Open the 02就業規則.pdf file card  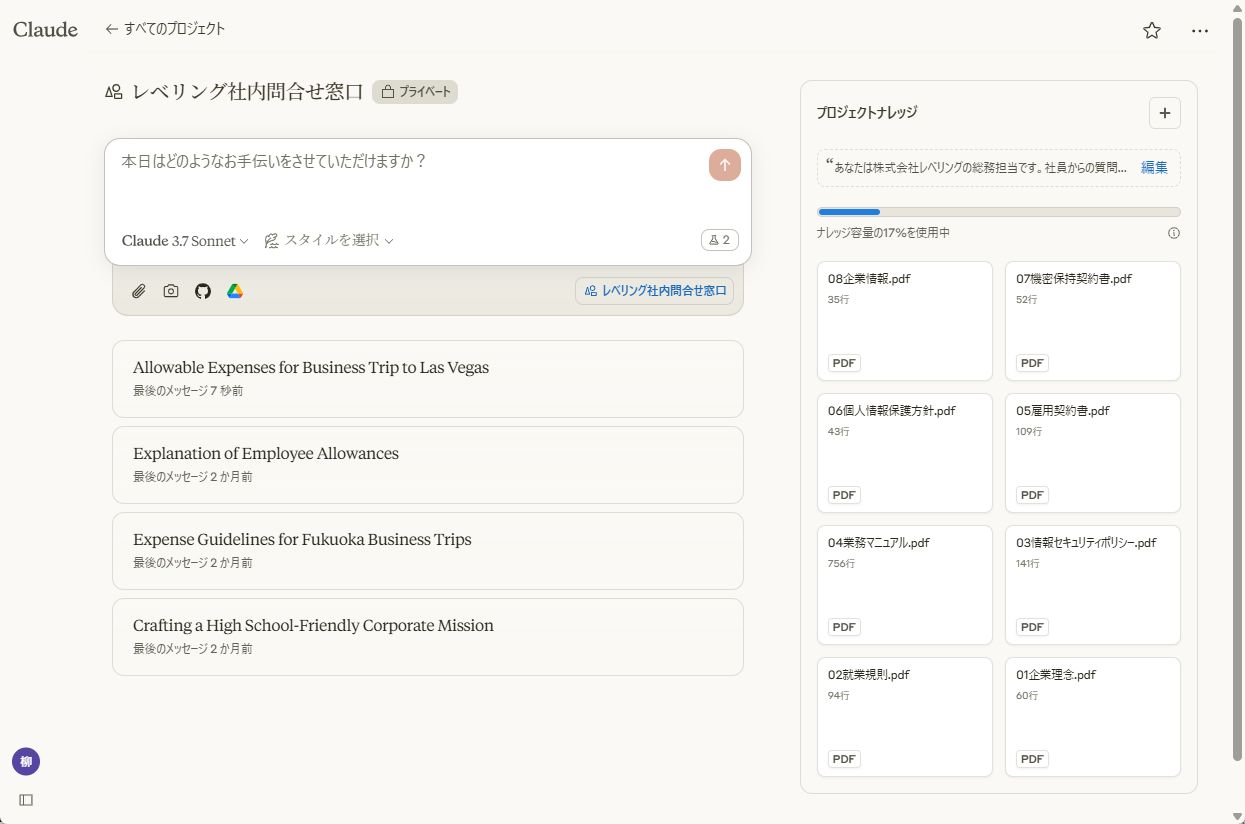pyautogui.click(x=904, y=717)
